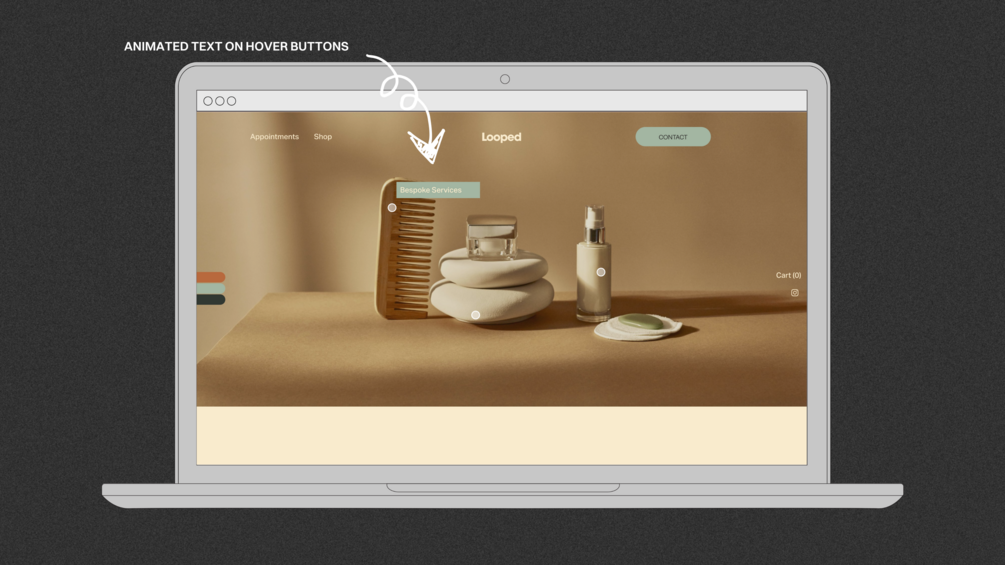Open the Instagram icon link
This screenshot has width=1005, height=565.
tap(795, 293)
